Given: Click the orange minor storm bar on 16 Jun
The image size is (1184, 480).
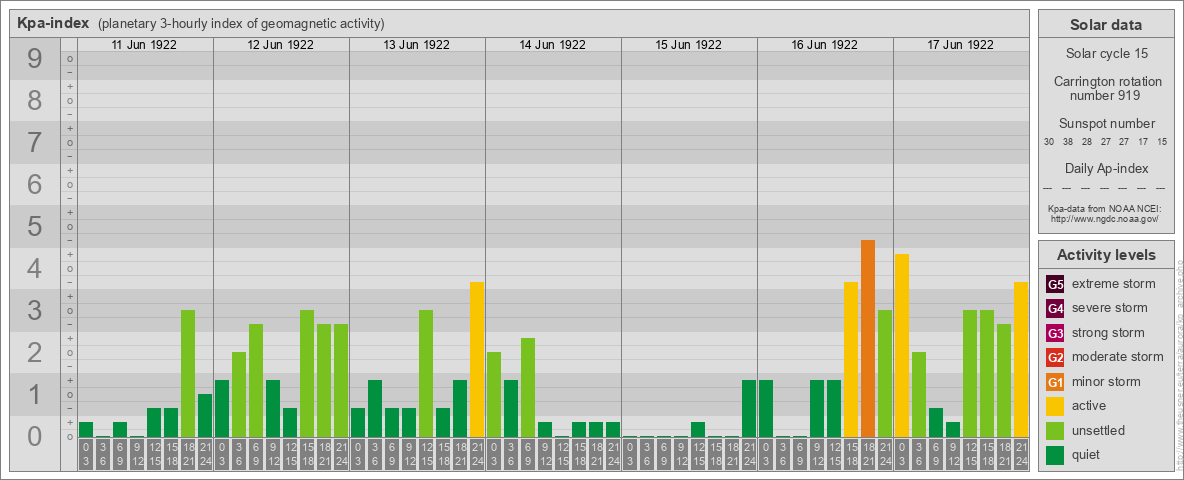Looking at the screenshot, I should pos(868,338).
